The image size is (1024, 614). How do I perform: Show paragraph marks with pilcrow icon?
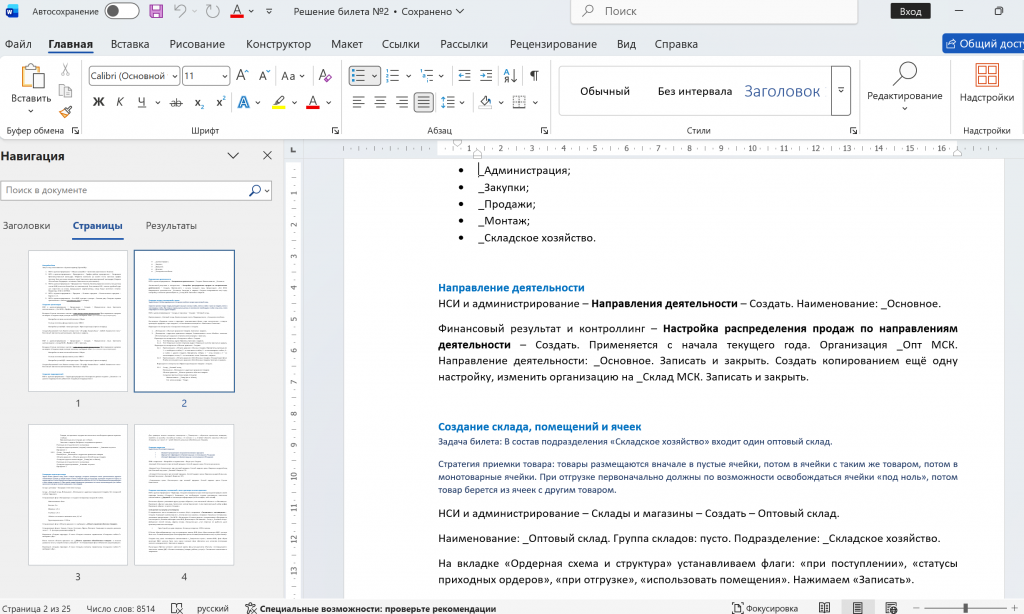[x=534, y=76]
